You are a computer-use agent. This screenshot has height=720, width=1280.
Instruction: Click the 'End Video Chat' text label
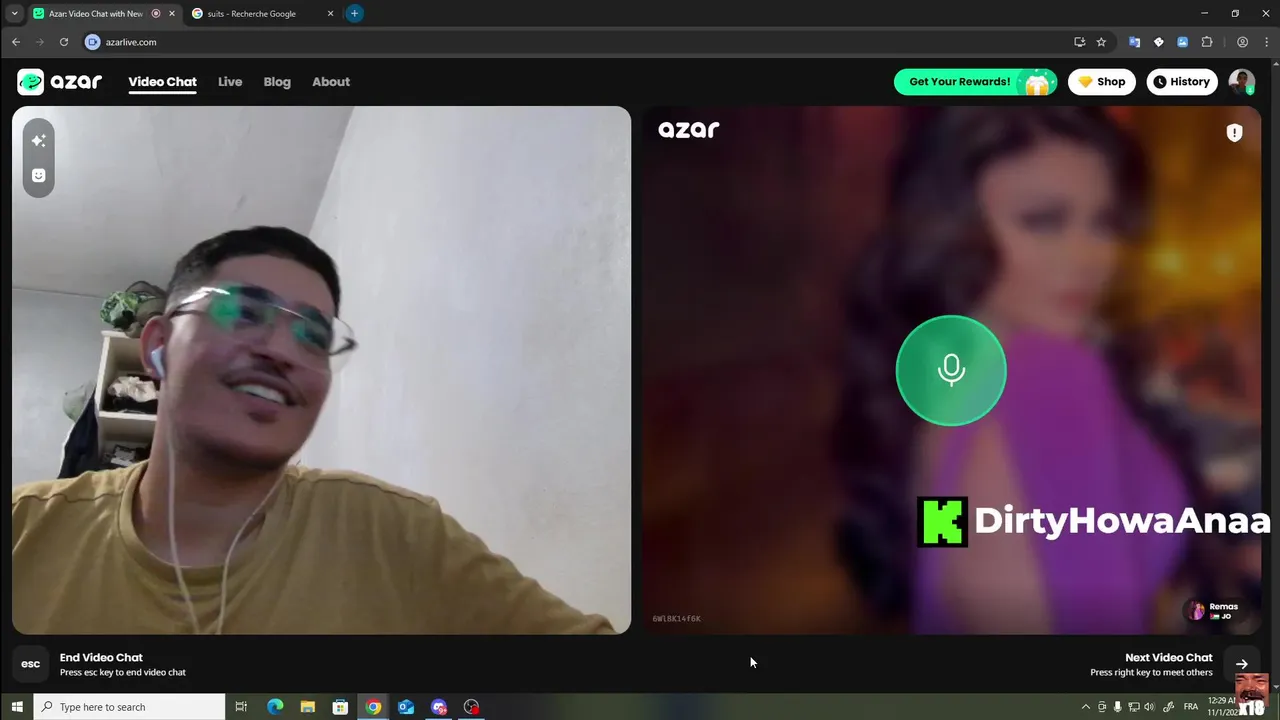pos(101,657)
